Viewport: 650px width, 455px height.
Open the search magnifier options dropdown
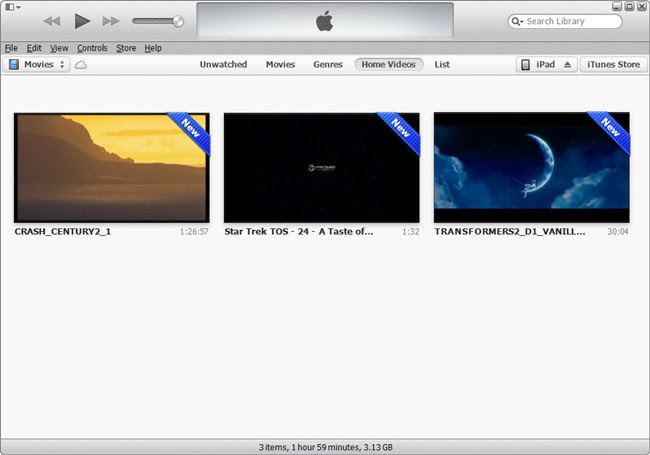pyautogui.click(x=517, y=21)
